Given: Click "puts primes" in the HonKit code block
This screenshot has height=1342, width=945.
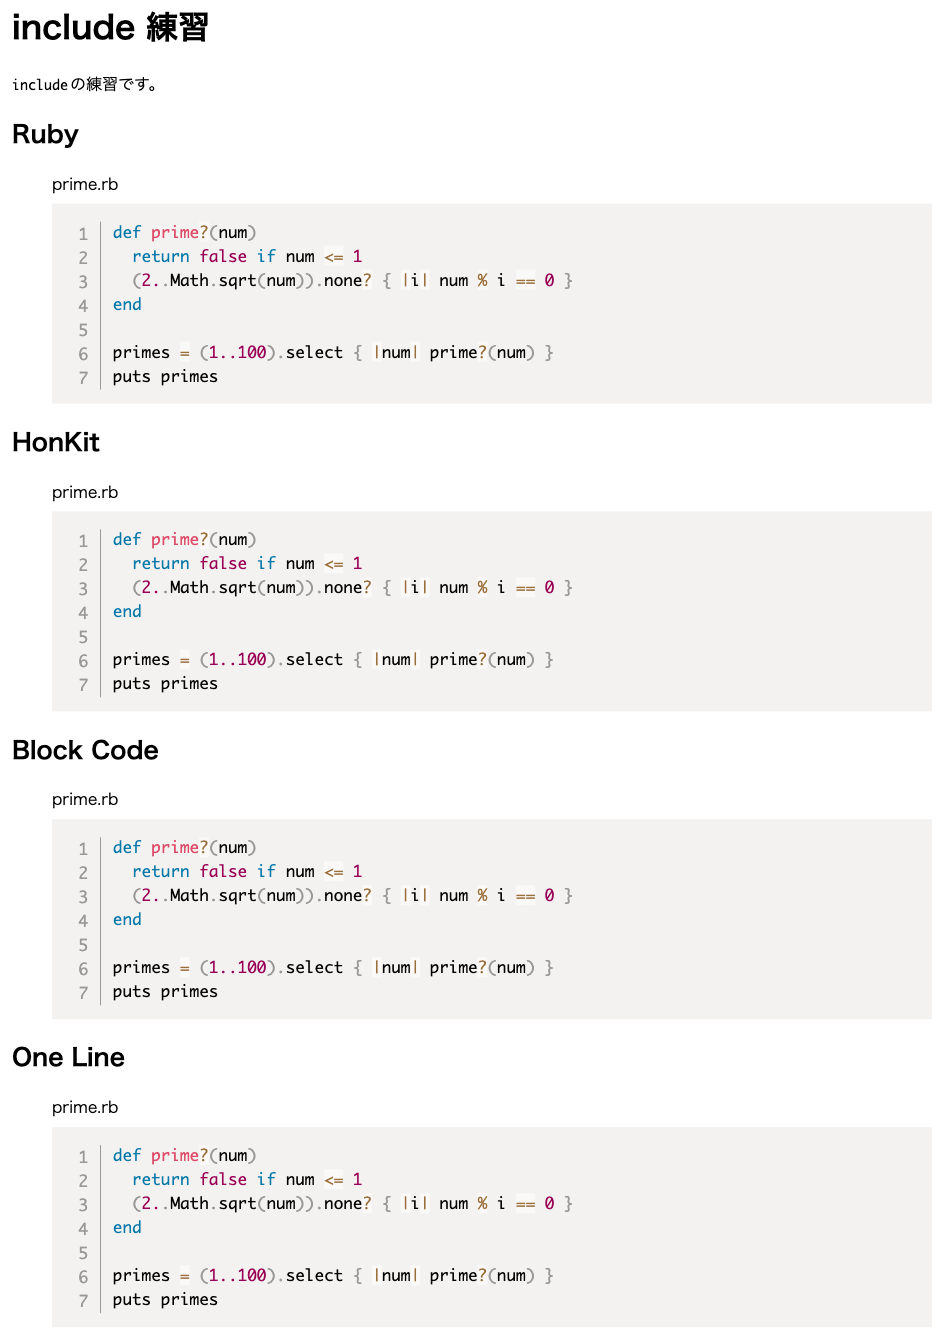Looking at the screenshot, I should click(x=165, y=684).
